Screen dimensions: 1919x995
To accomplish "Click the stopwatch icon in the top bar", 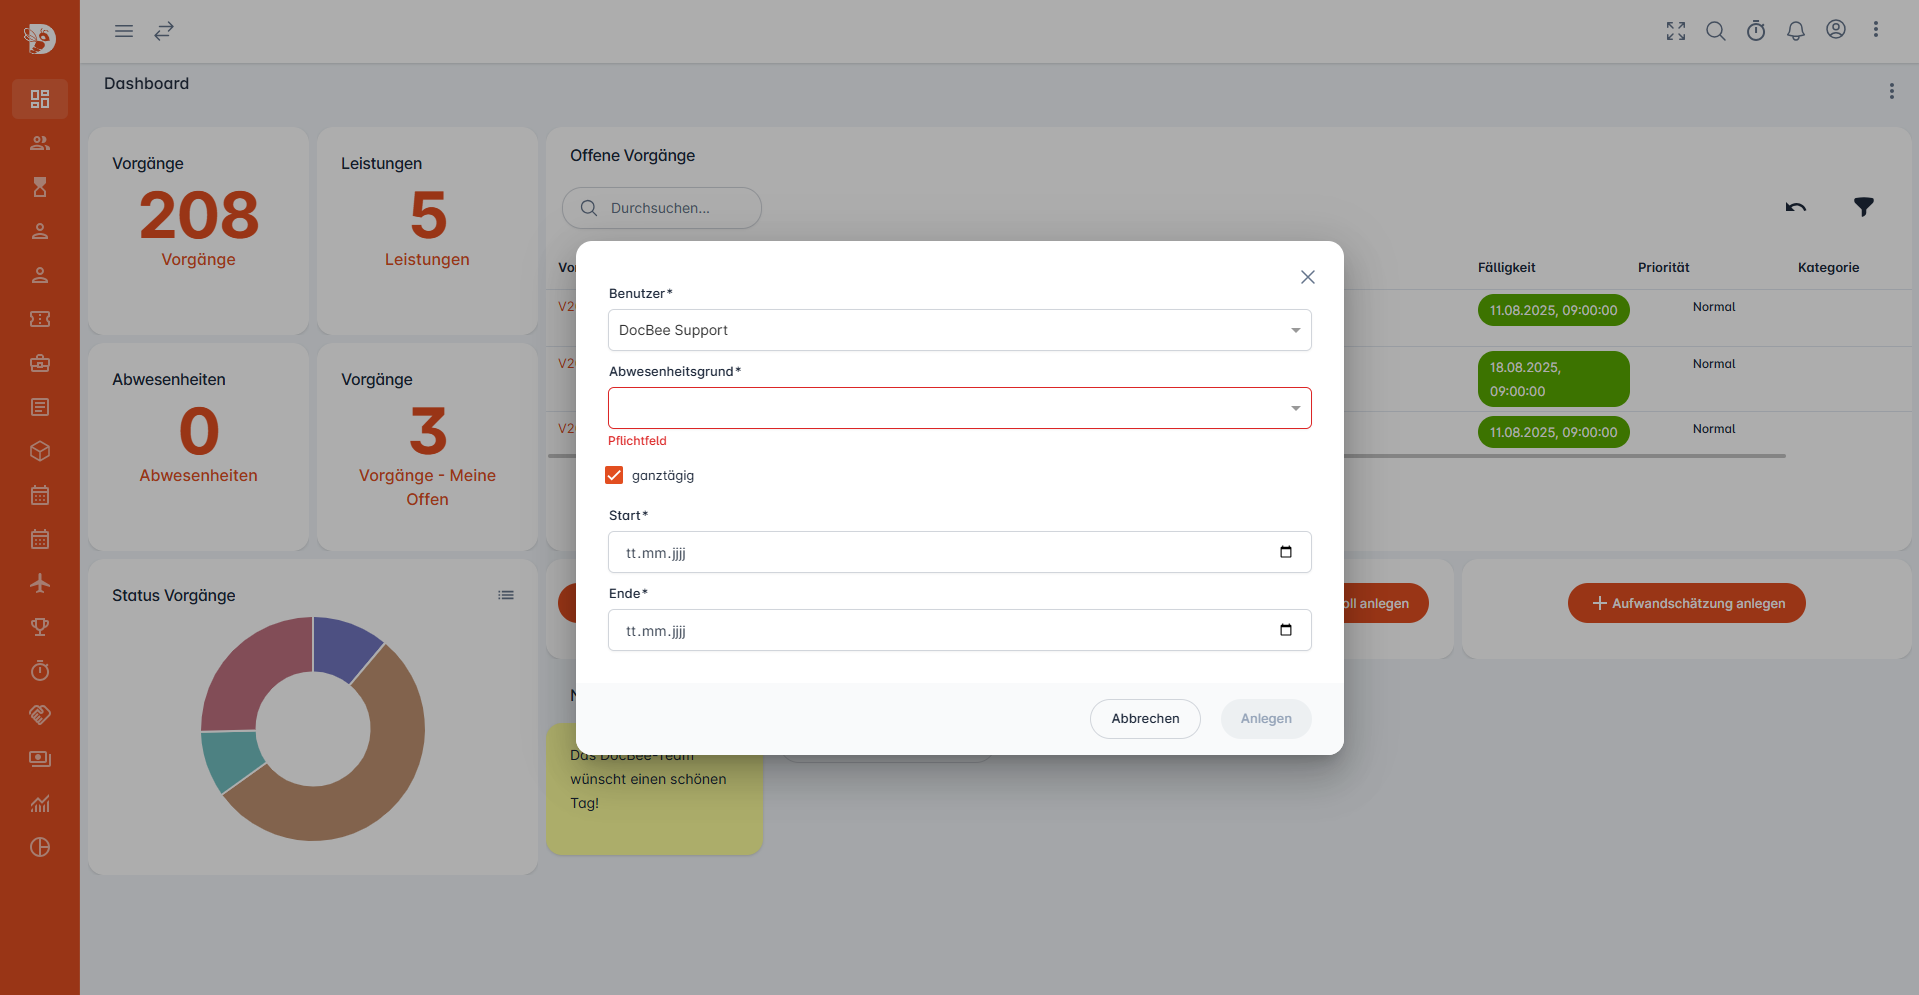I will click(1756, 31).
